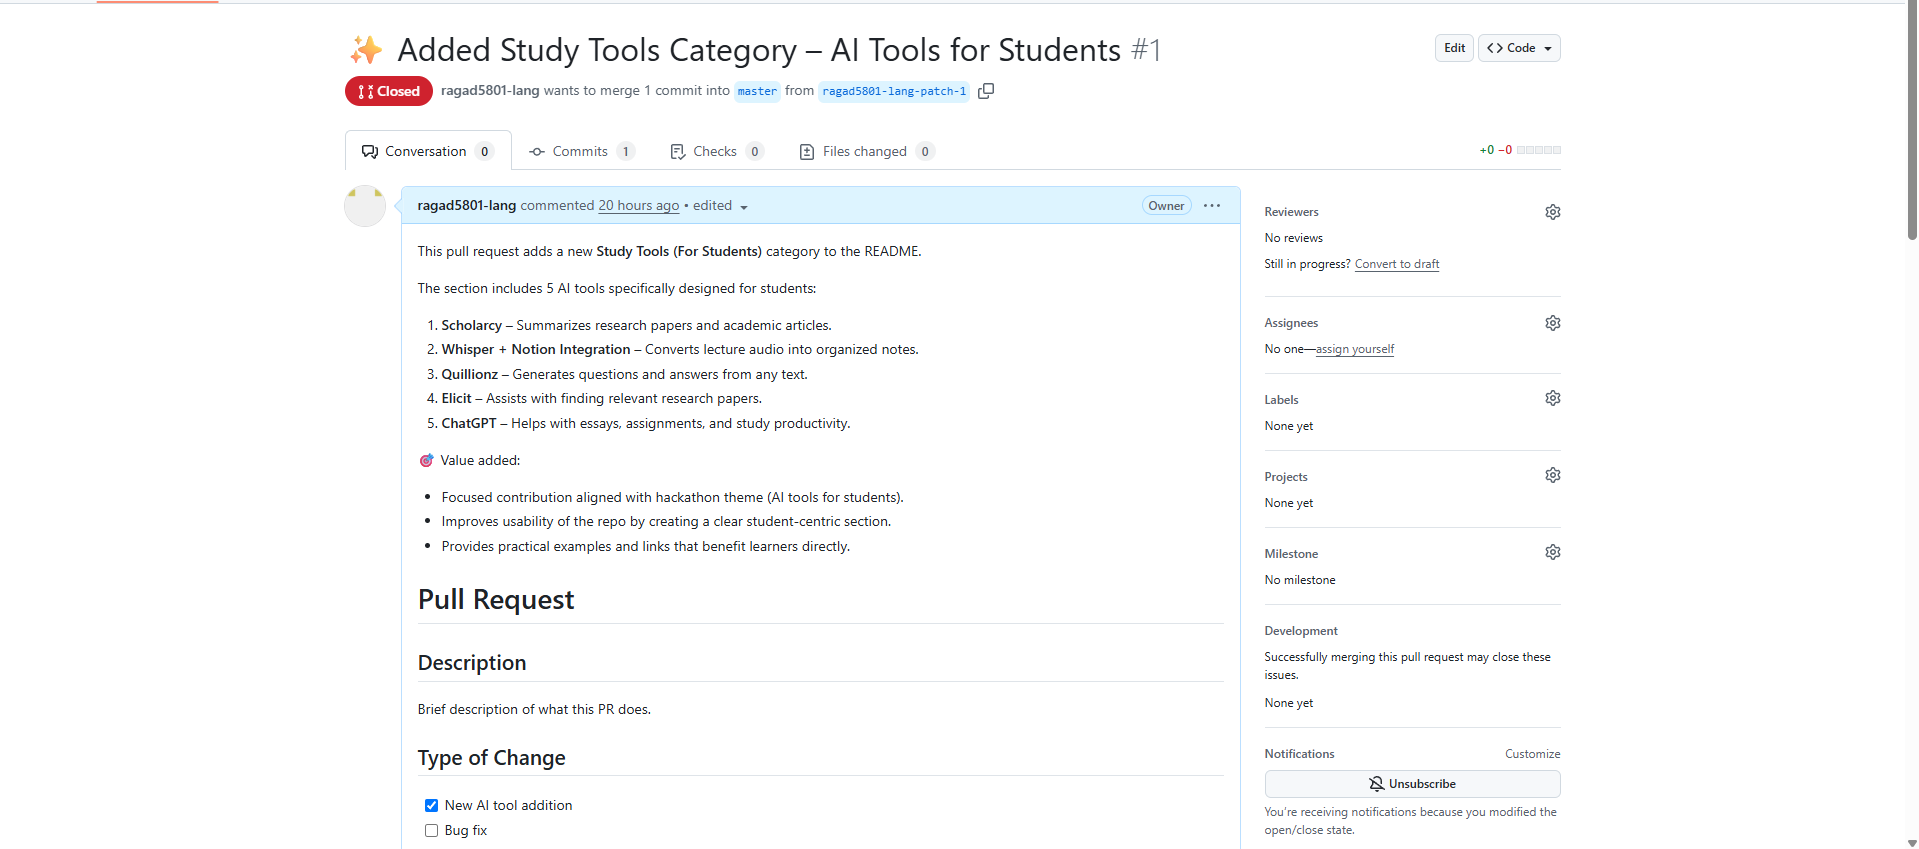Uncheck New AI tool addition checkbox
The height and width of the screenshot is (849, 1919).
point(431,806)
